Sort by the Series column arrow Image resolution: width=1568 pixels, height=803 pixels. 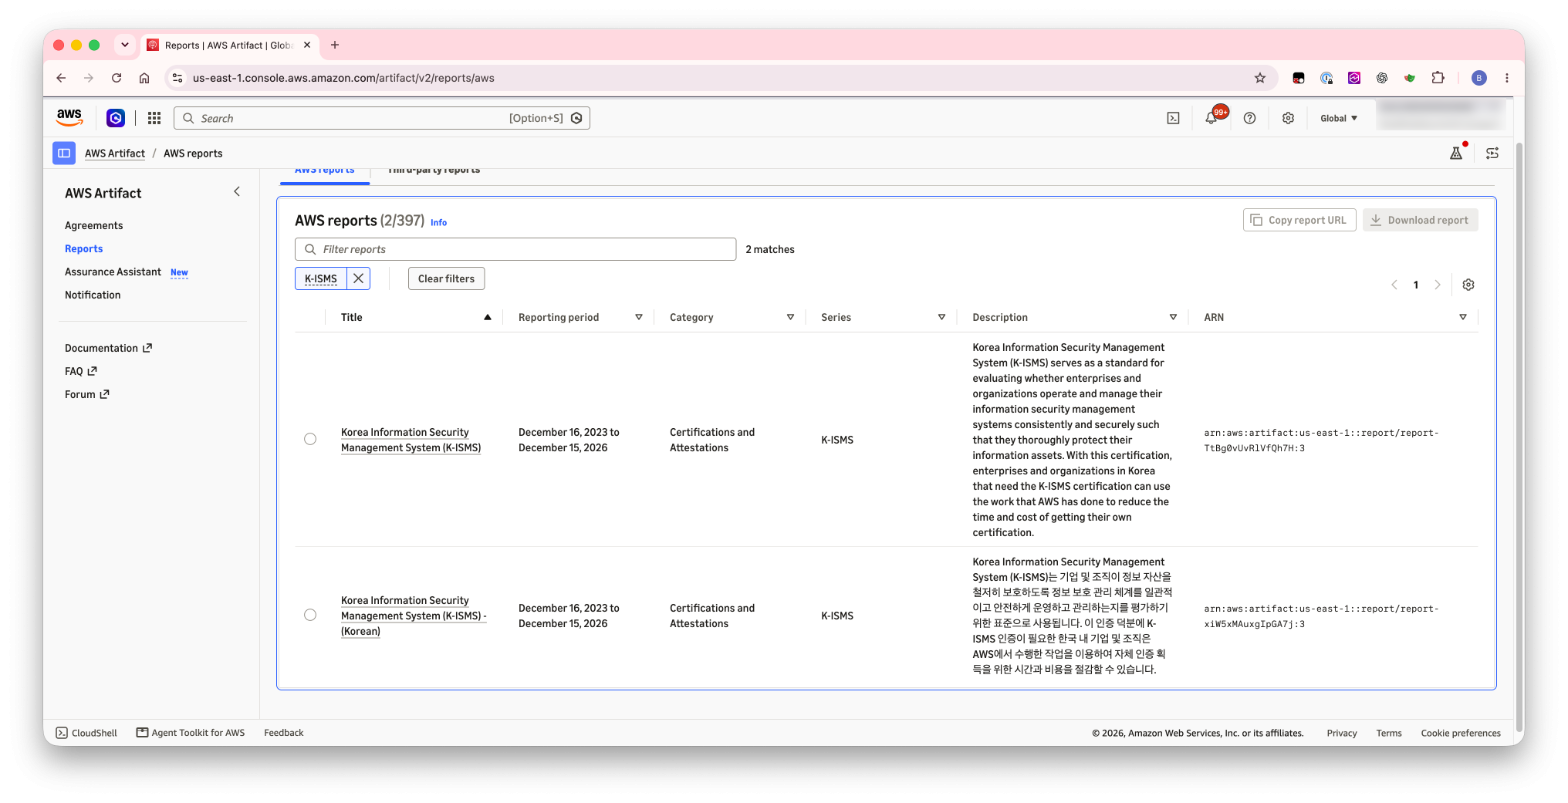point(941,318)
